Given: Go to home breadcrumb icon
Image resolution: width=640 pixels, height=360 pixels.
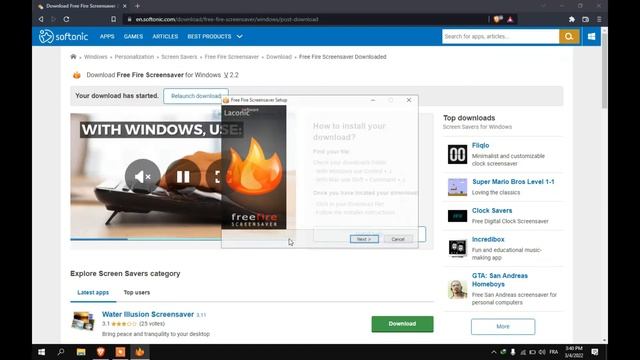Looking at the screenshot, I should (73, 57).
